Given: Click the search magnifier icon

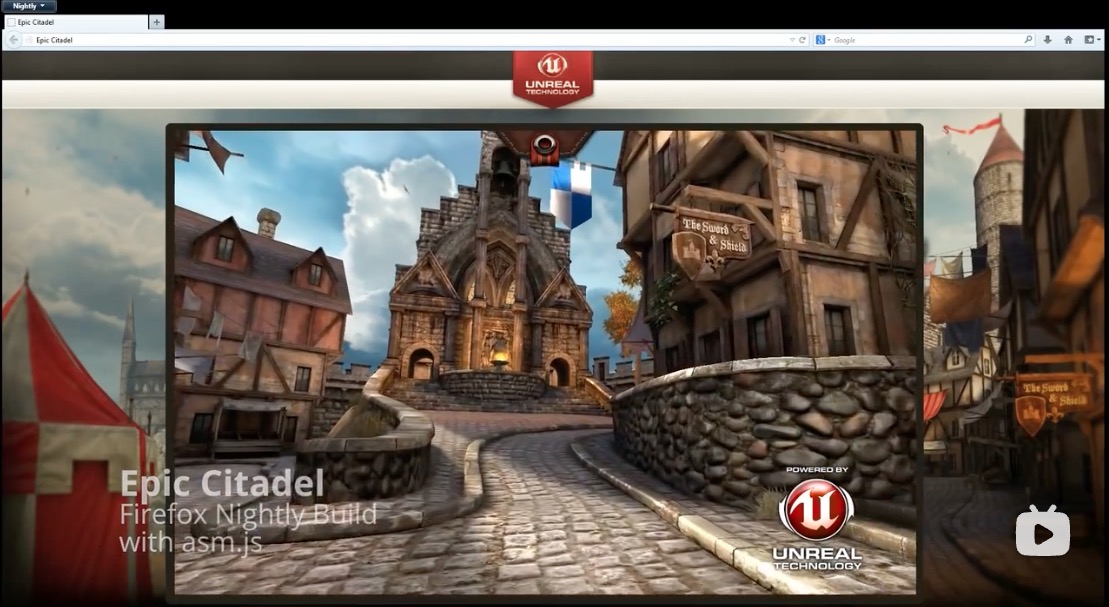Looking at the screenshot, I should (1028, 40).
